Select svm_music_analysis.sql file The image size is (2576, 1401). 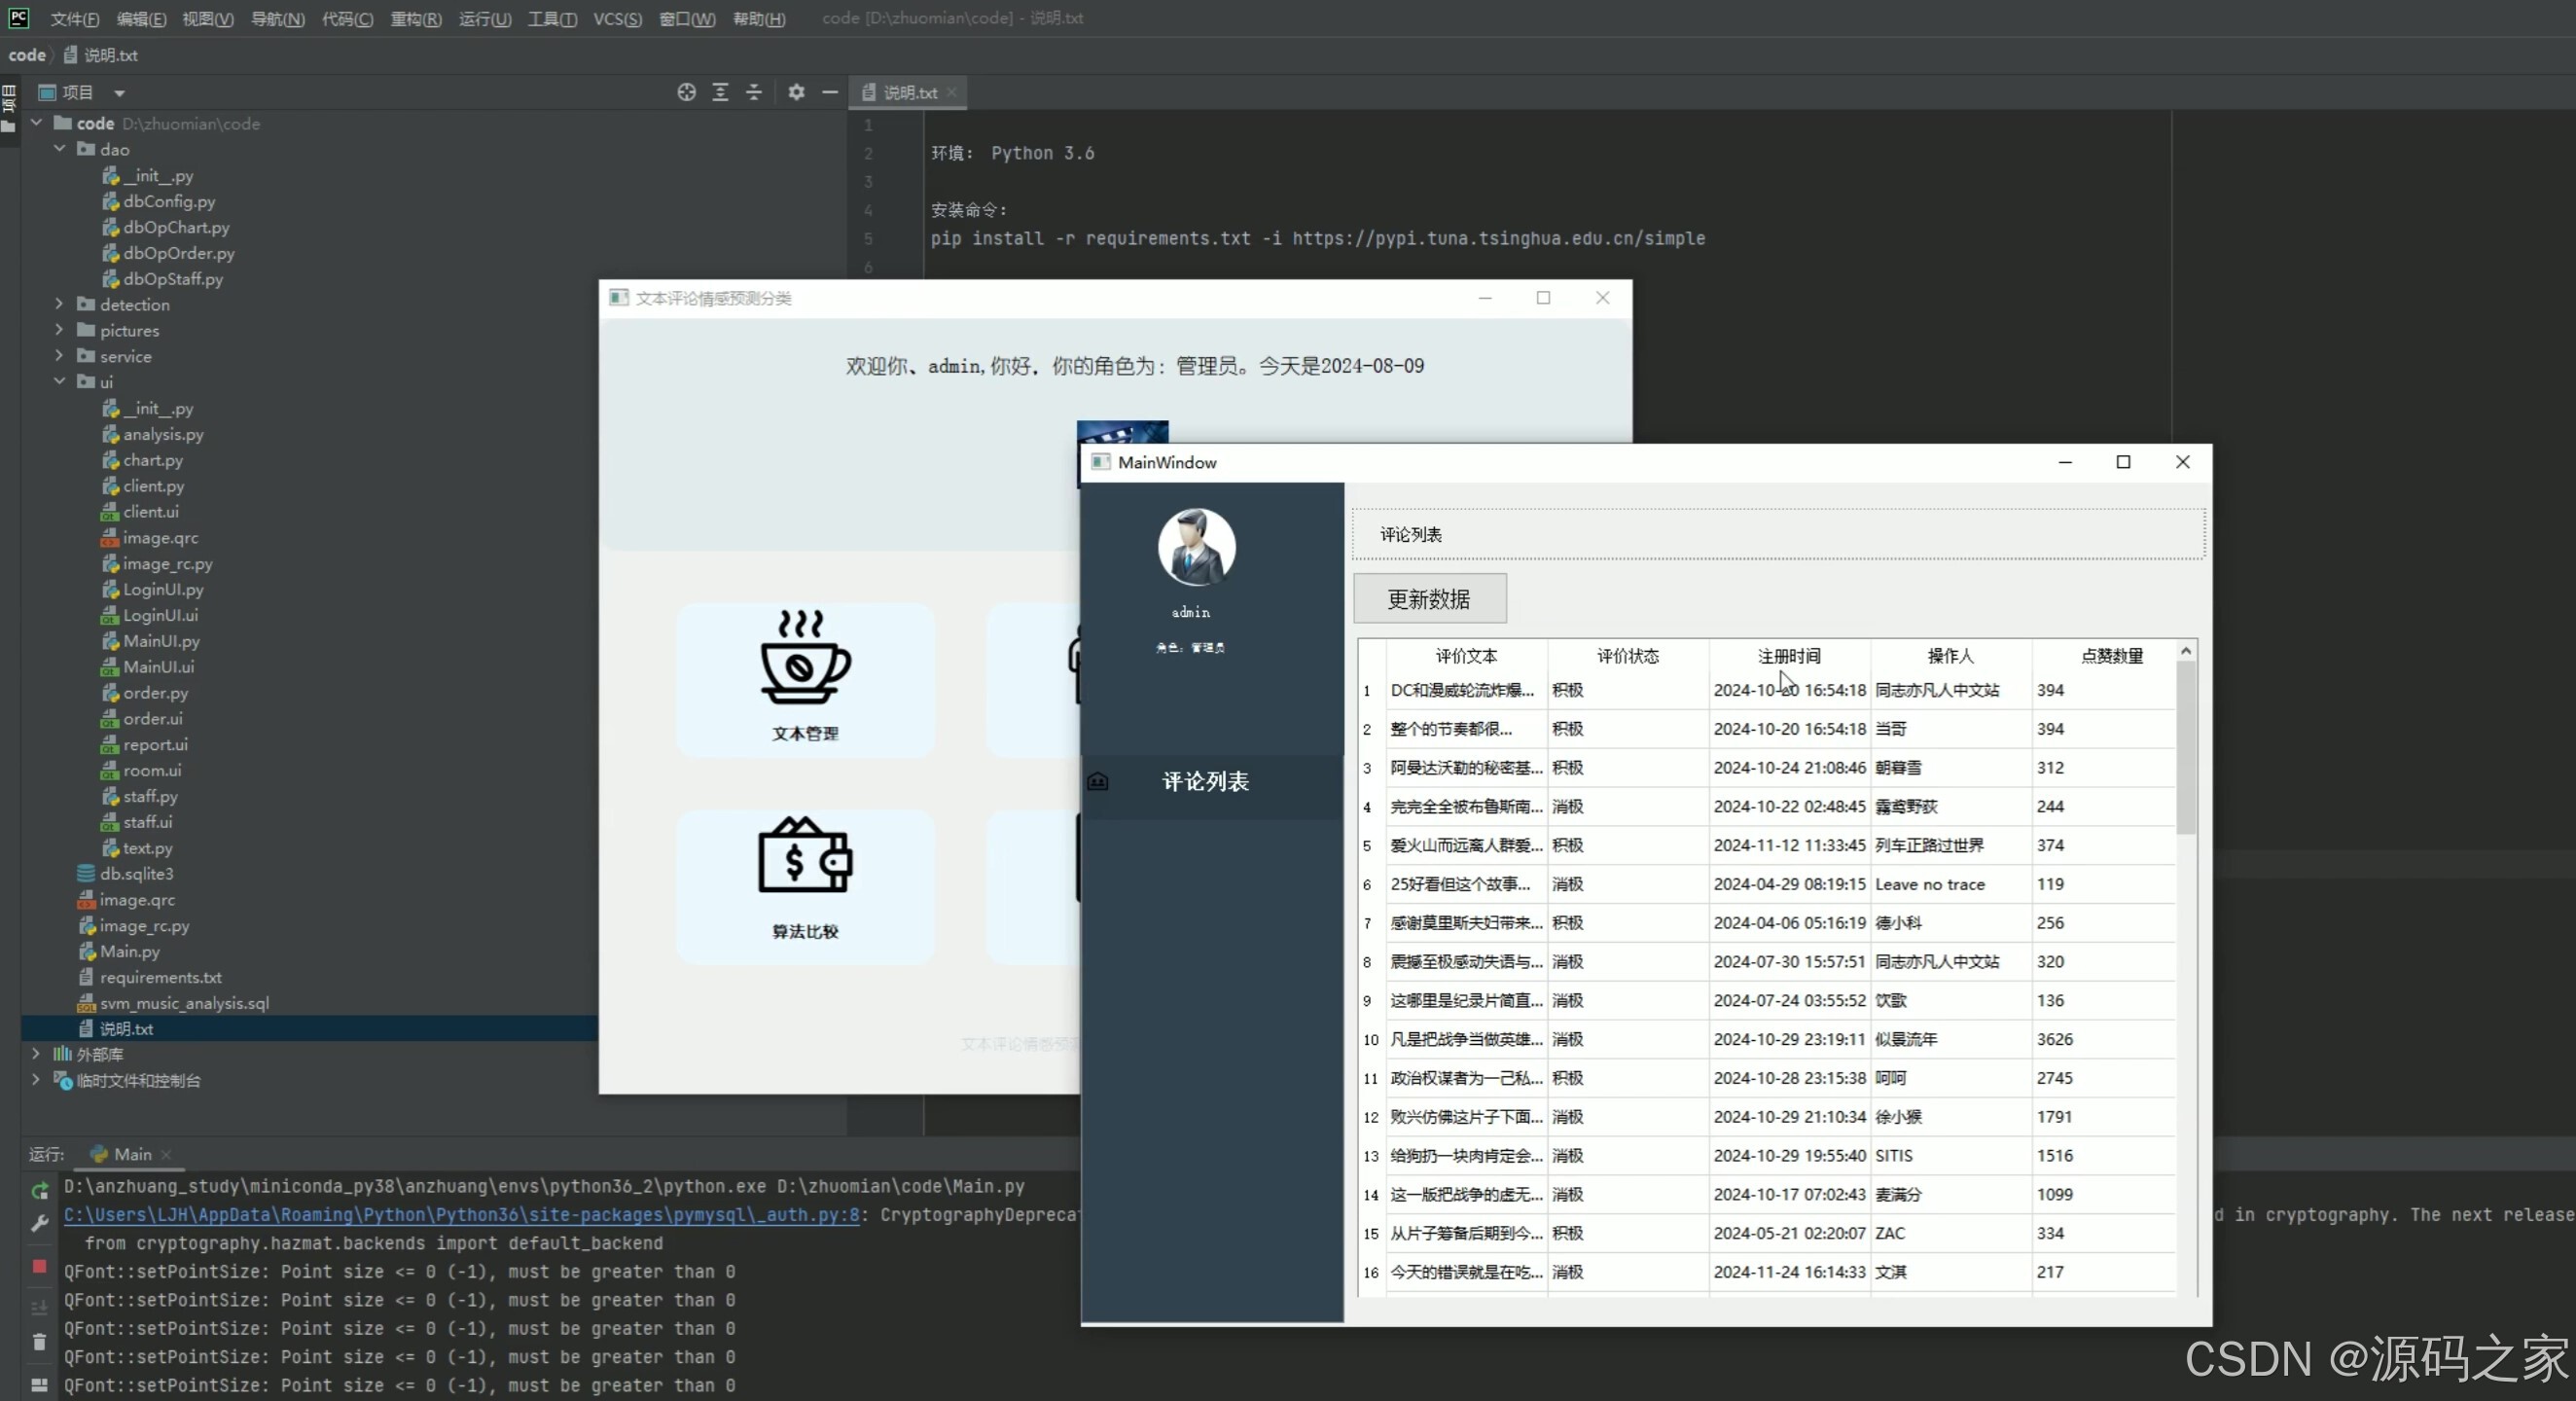pos(184,1003)
